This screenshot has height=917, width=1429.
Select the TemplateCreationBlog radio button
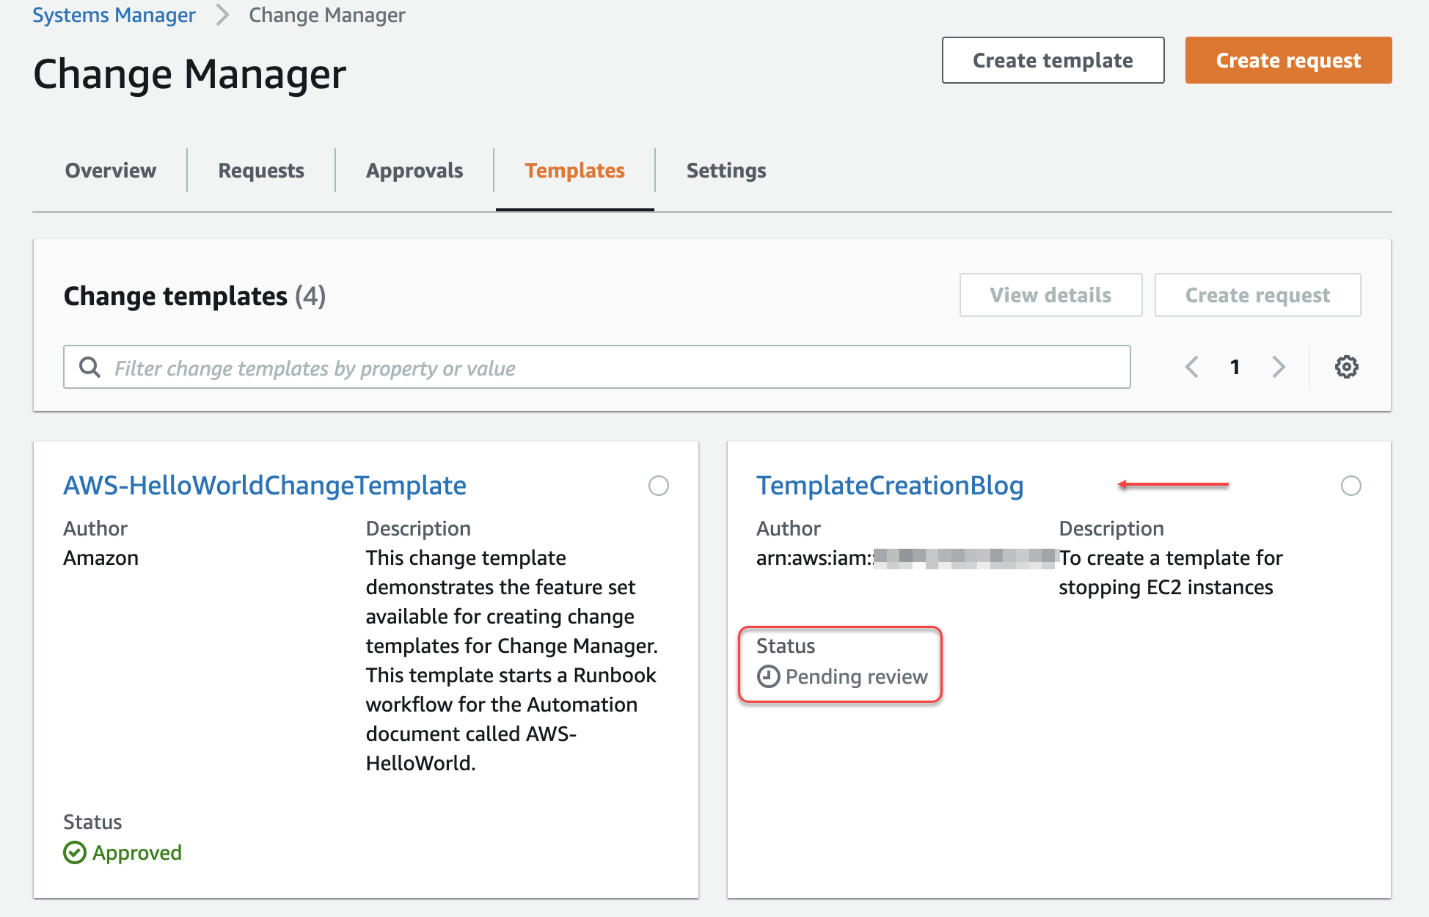point(1351,485)
